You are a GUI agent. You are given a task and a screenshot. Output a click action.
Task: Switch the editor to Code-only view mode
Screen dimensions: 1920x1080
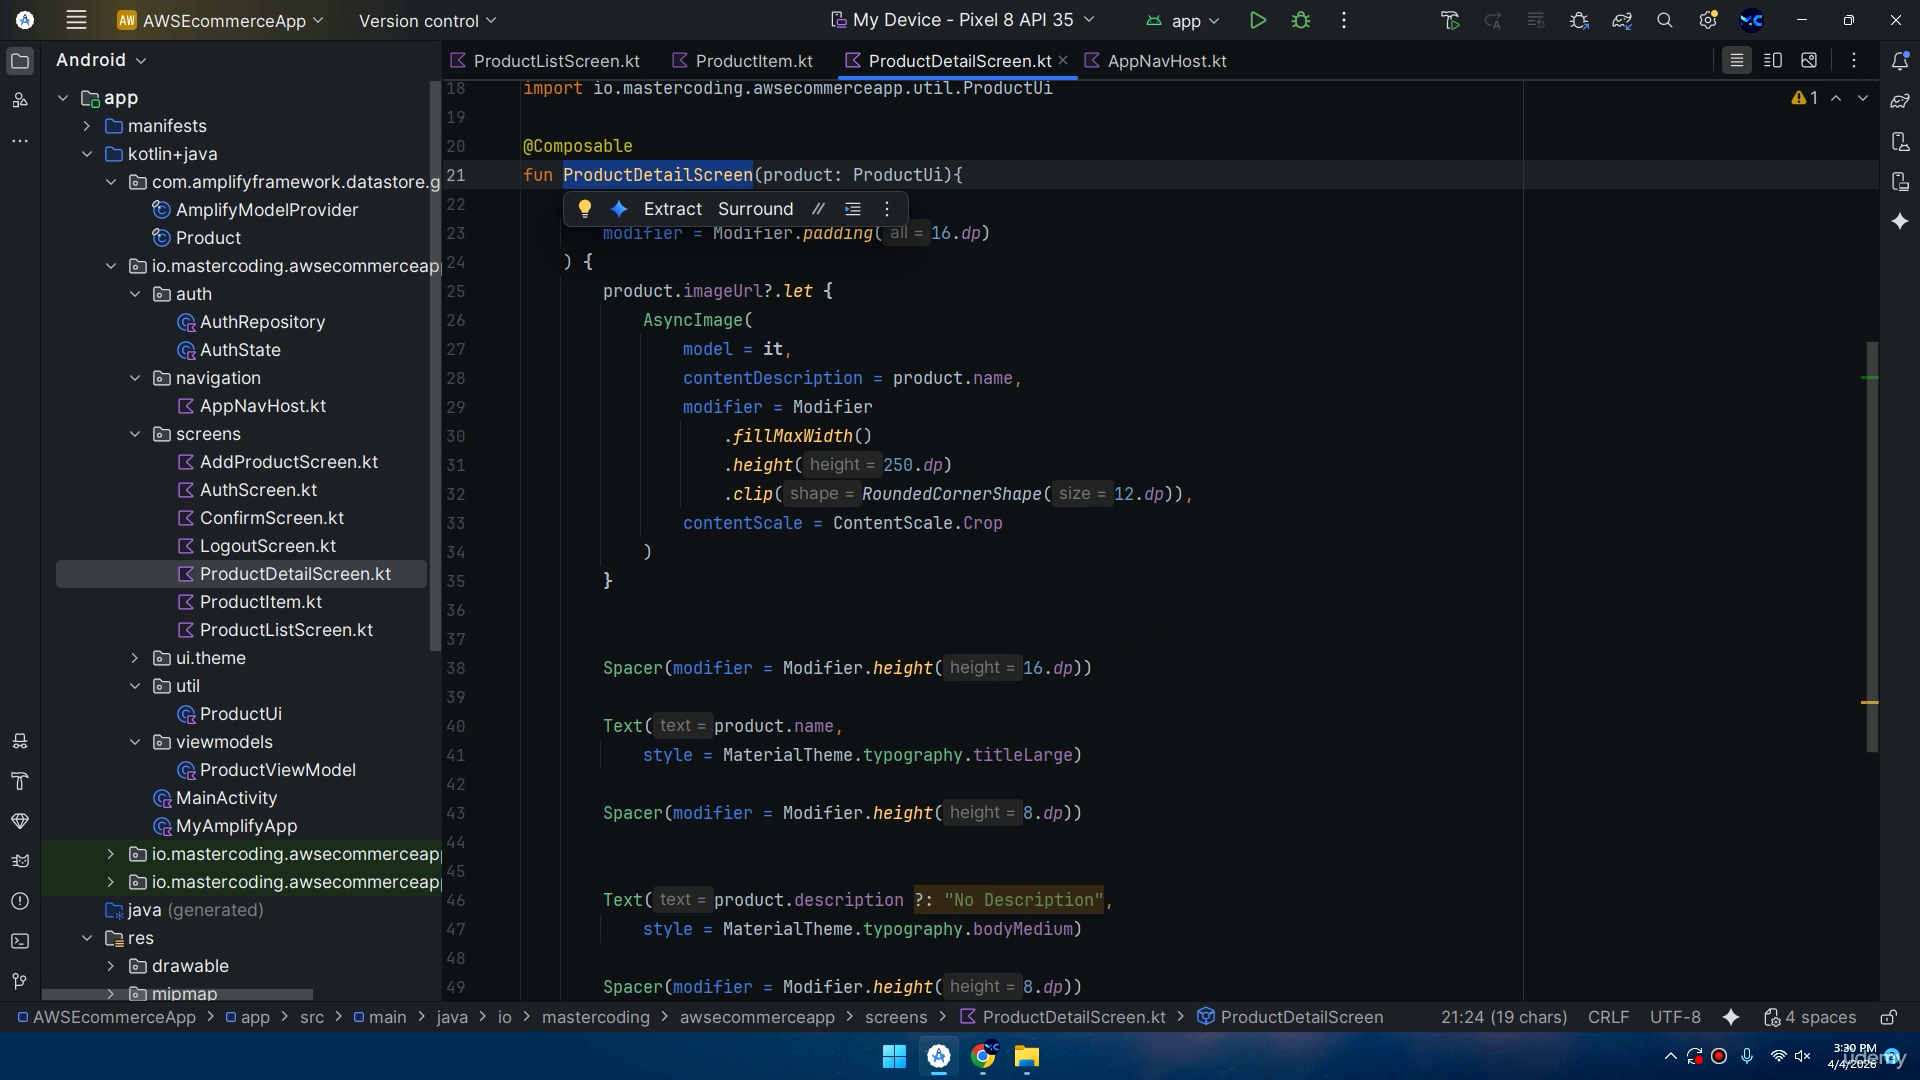[1737, 61]
